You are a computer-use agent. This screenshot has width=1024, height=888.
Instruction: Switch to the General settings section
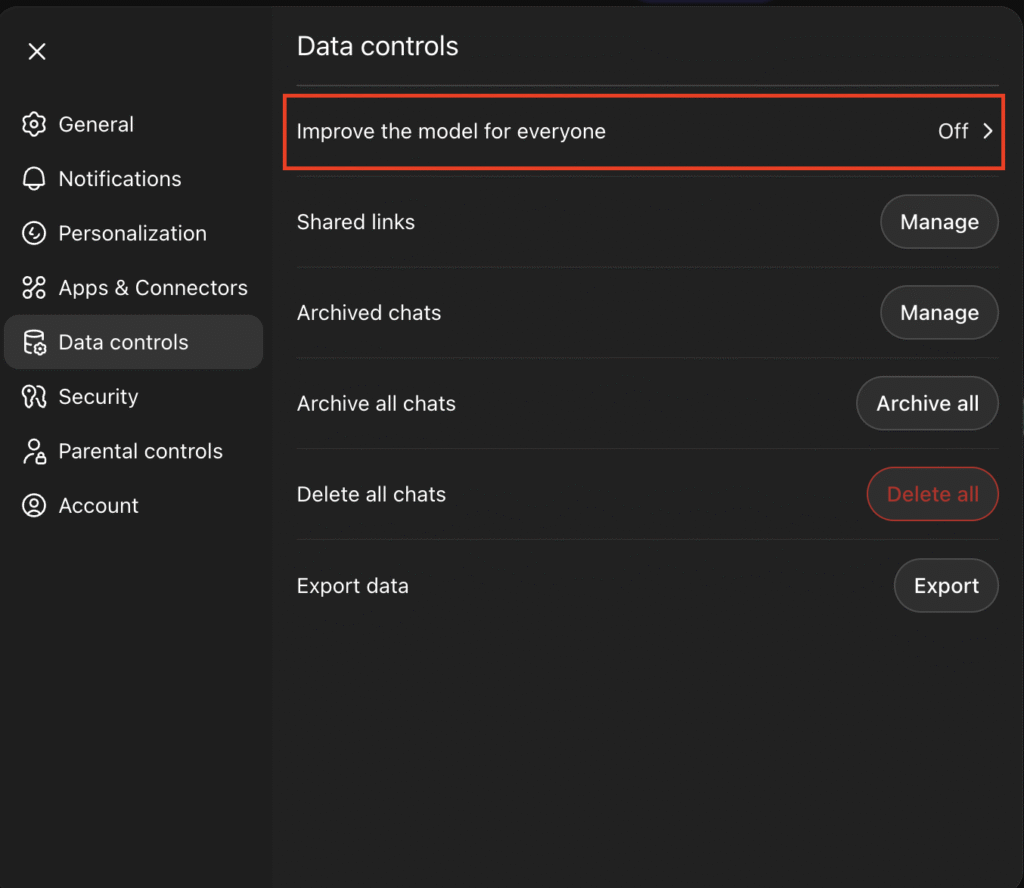[x=96, y=124]
